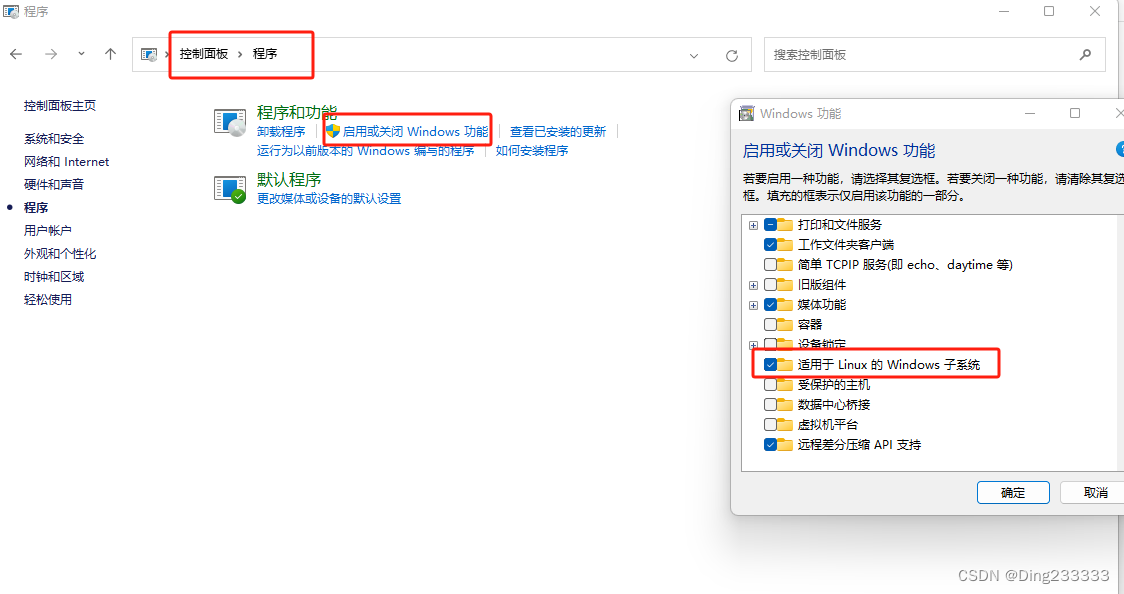
Task: Open the 程序和功能 heading link
Action: point(297,112)
